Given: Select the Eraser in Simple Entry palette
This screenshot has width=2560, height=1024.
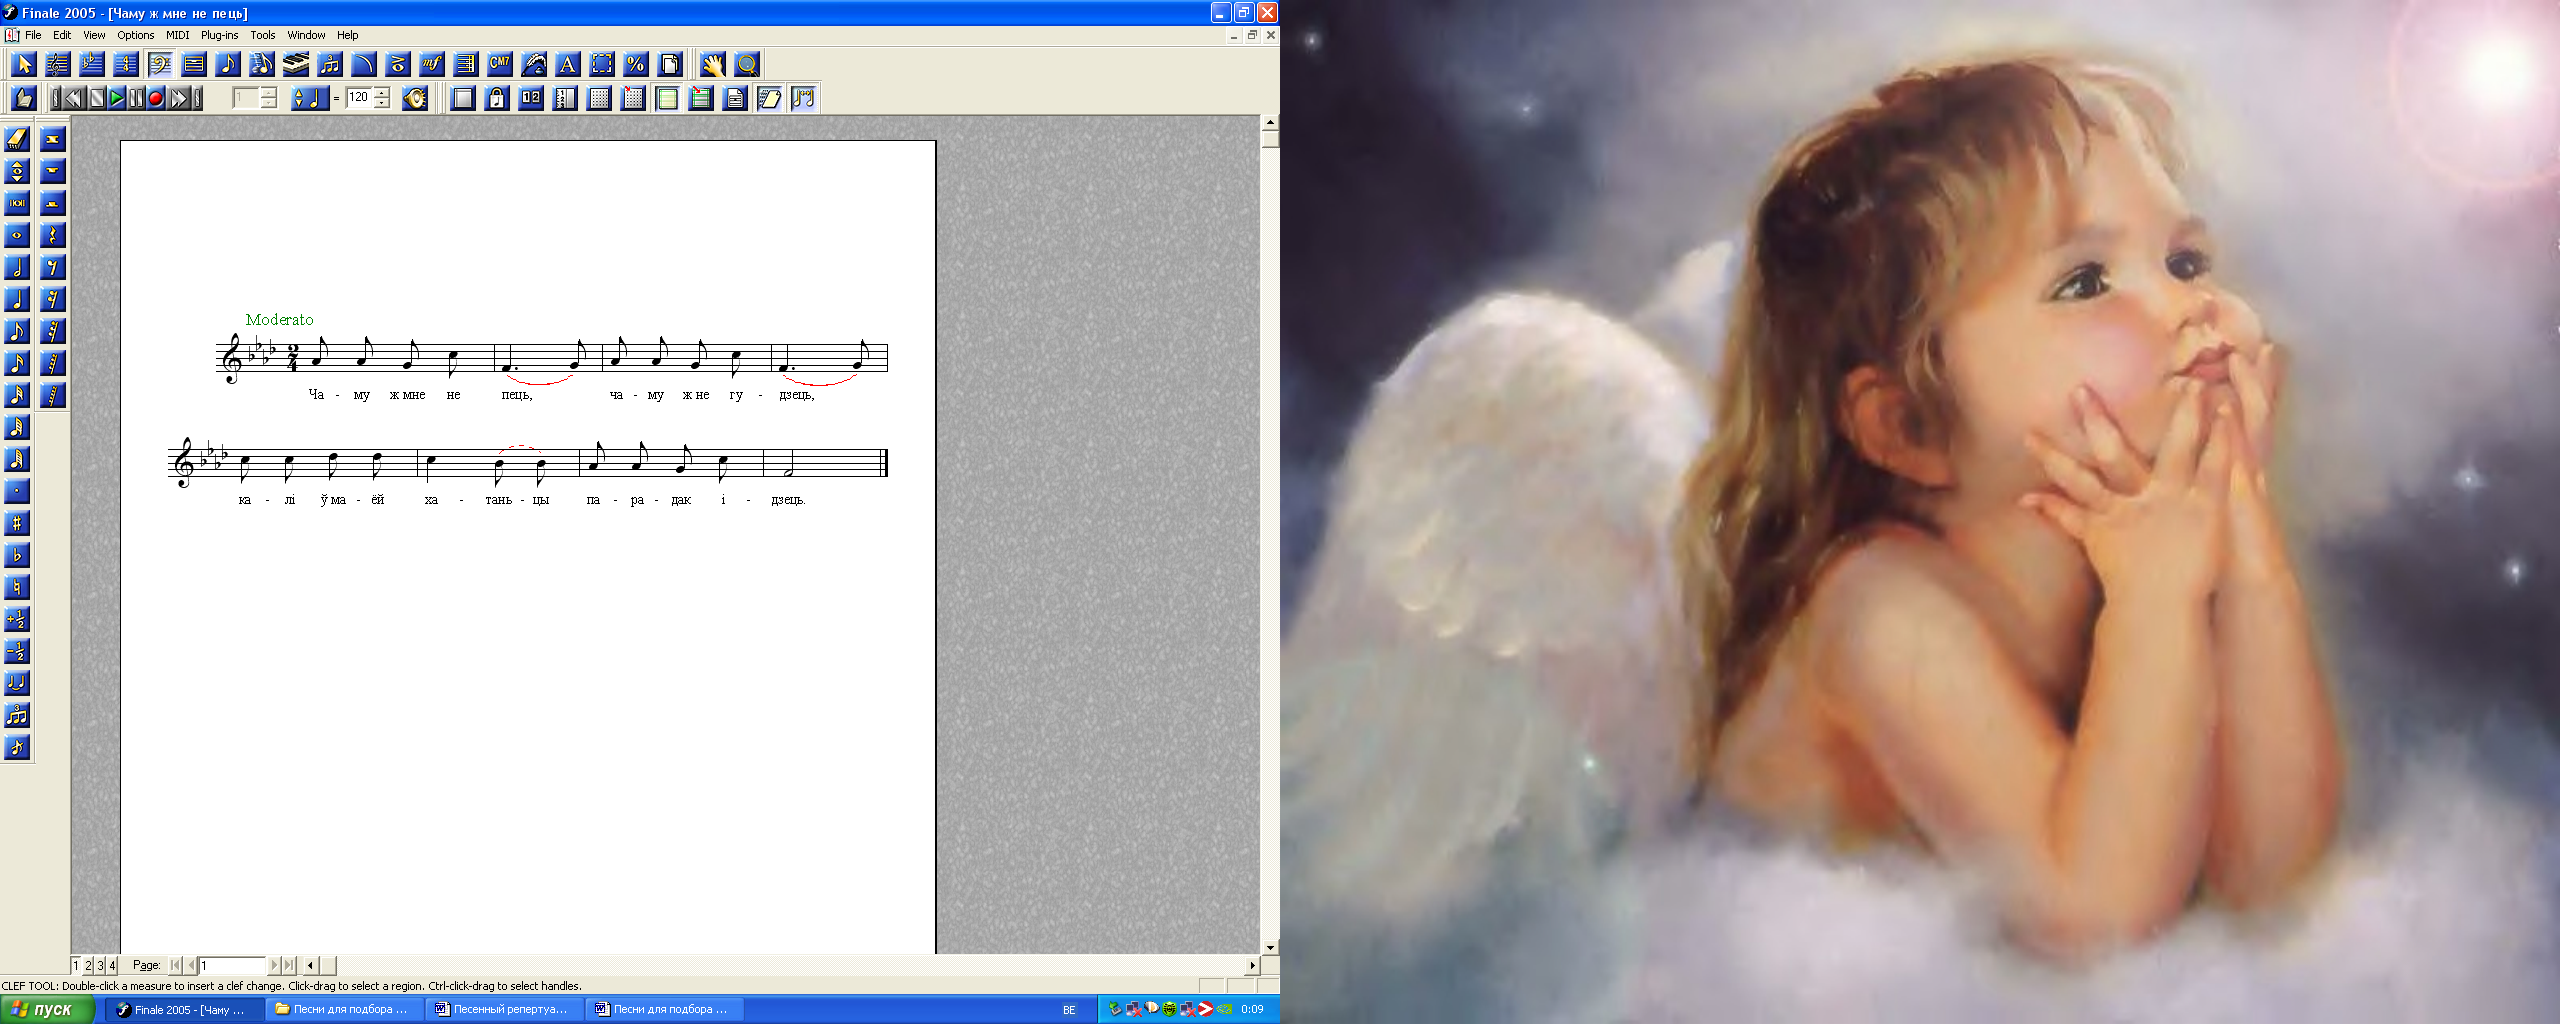Looking at the screenshot, I should (x=17, y=139).
